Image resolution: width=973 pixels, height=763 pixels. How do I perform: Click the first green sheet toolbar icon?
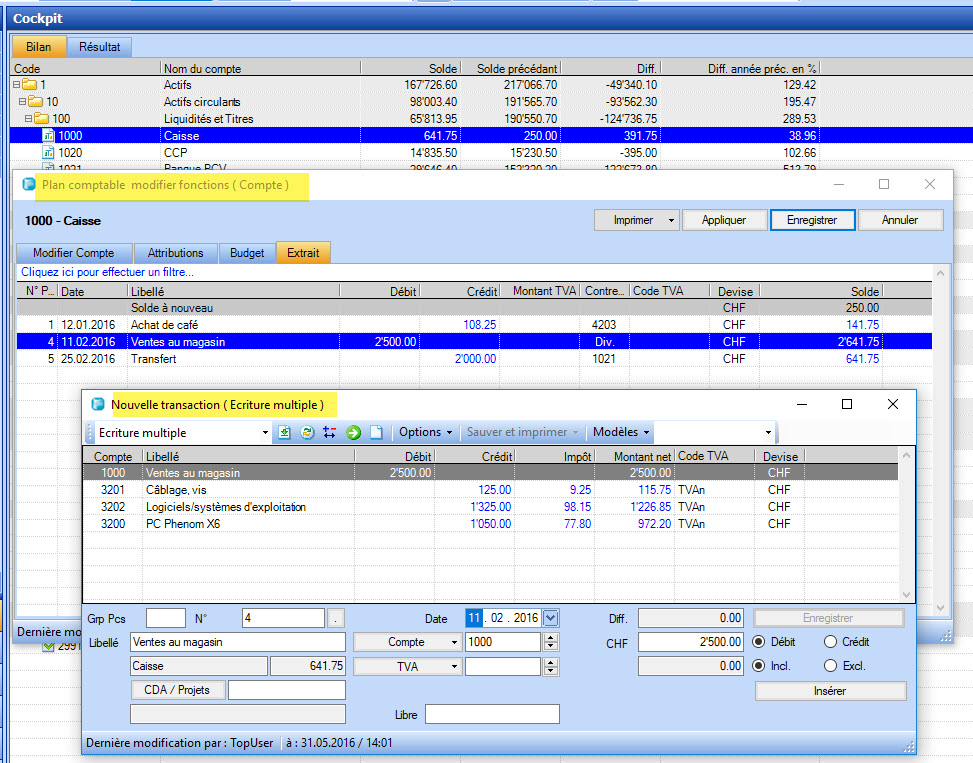pos(284,433)
